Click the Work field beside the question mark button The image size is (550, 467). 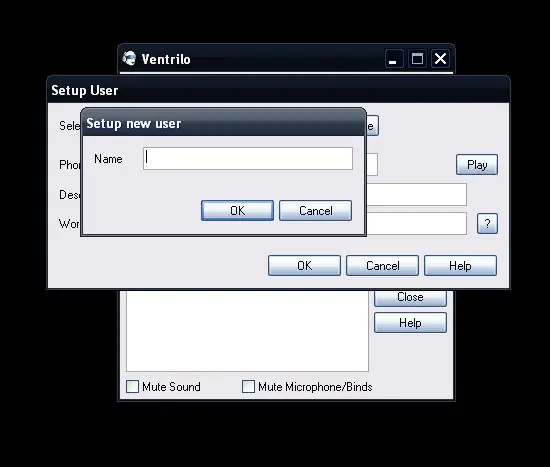coord(416,224)
